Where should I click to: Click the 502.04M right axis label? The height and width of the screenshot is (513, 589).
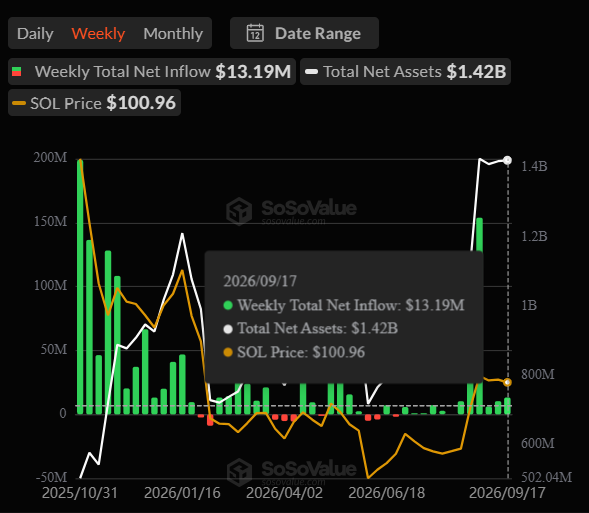point(547,477)
